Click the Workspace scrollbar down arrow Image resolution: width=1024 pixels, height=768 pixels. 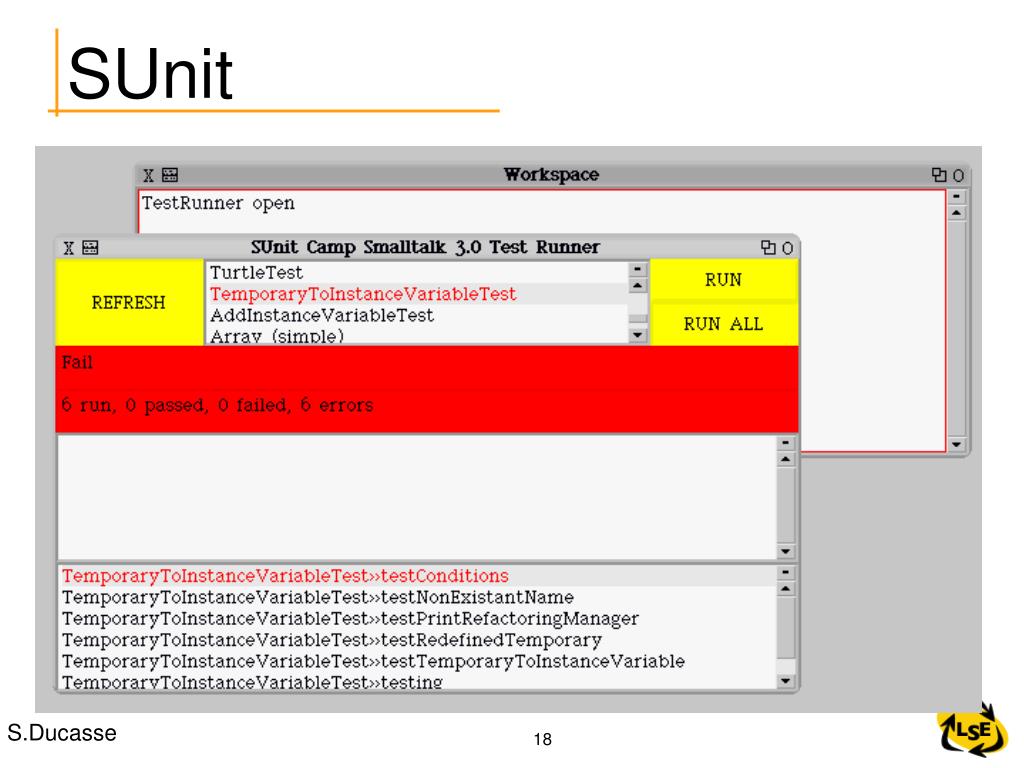[957, 444]
